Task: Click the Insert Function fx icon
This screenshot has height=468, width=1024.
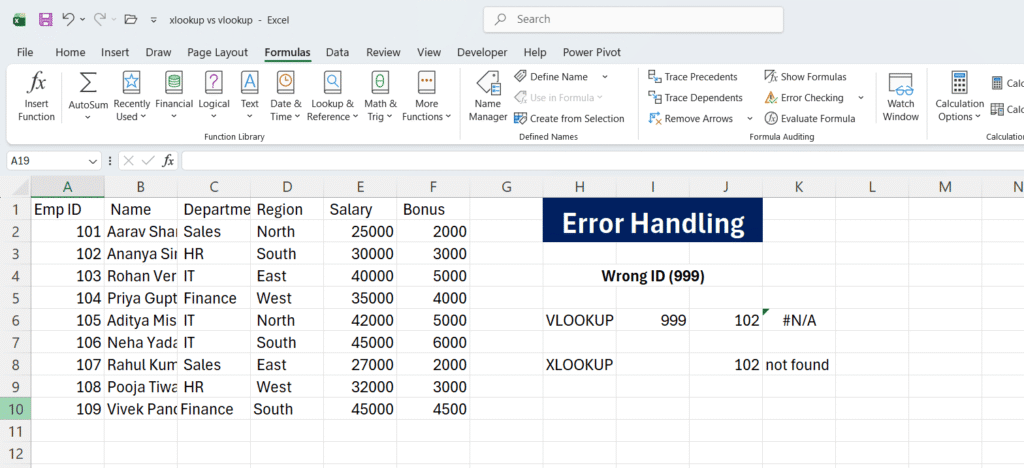Action: click(x=36, y=83)
